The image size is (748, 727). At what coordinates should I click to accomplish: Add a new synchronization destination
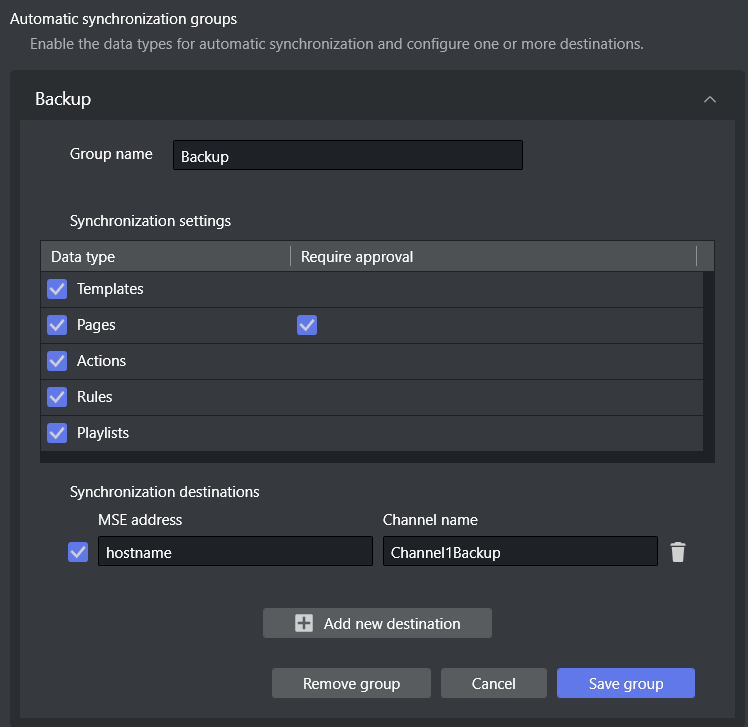coord(377,623)
